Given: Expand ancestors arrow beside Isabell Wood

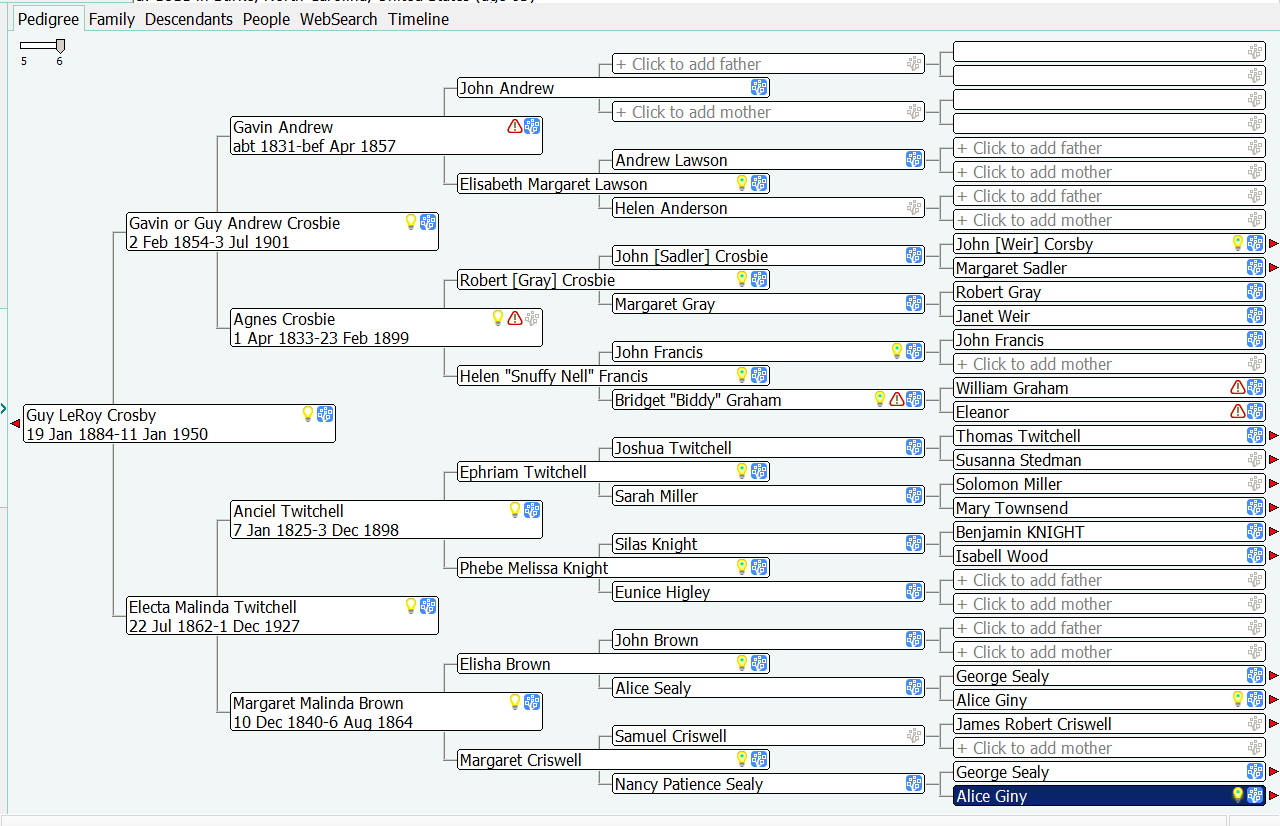Looking at the screenshot, I should coord(1274,555).
